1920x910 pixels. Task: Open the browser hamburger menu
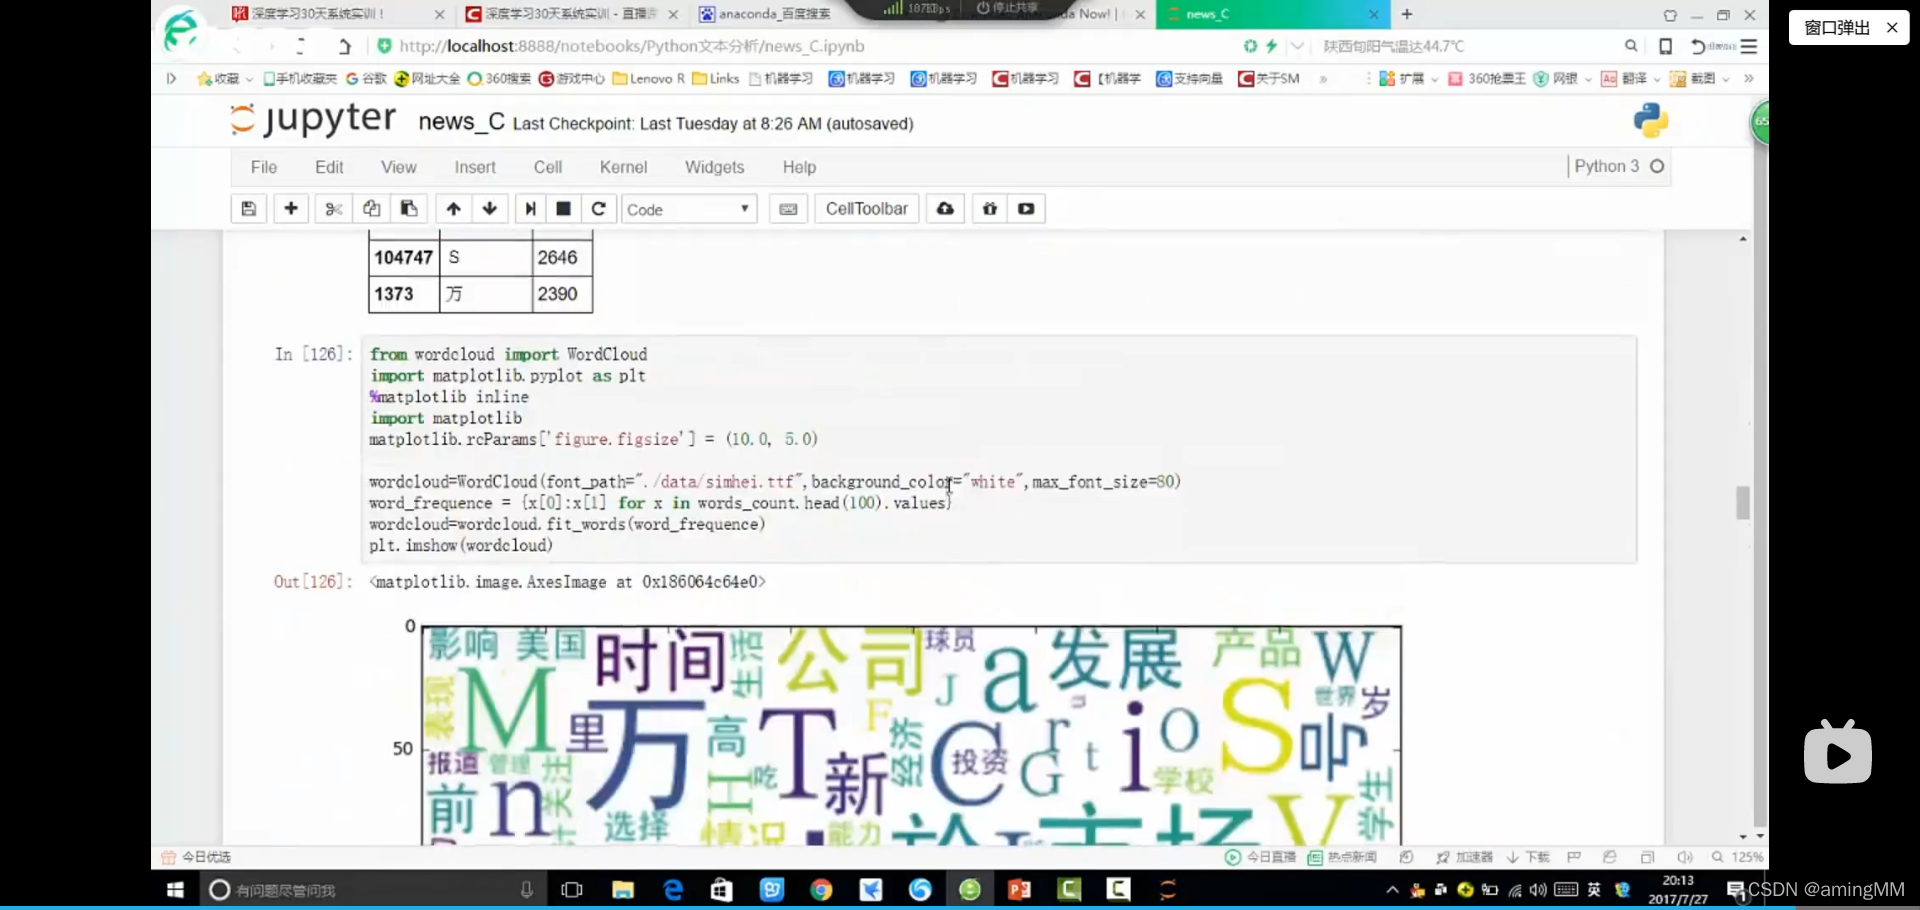(x=1749, y=46)
